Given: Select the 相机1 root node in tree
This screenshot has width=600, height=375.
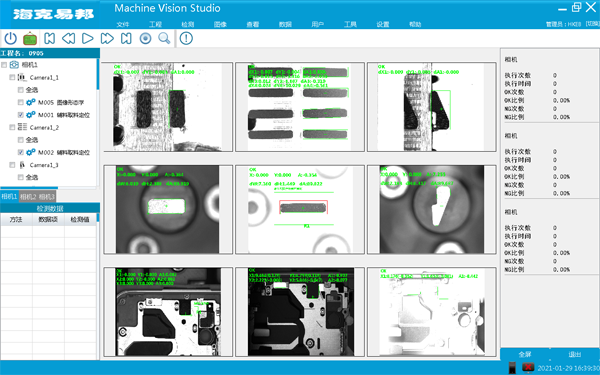Looking at the screenshot, I should [x=29, y=65].
